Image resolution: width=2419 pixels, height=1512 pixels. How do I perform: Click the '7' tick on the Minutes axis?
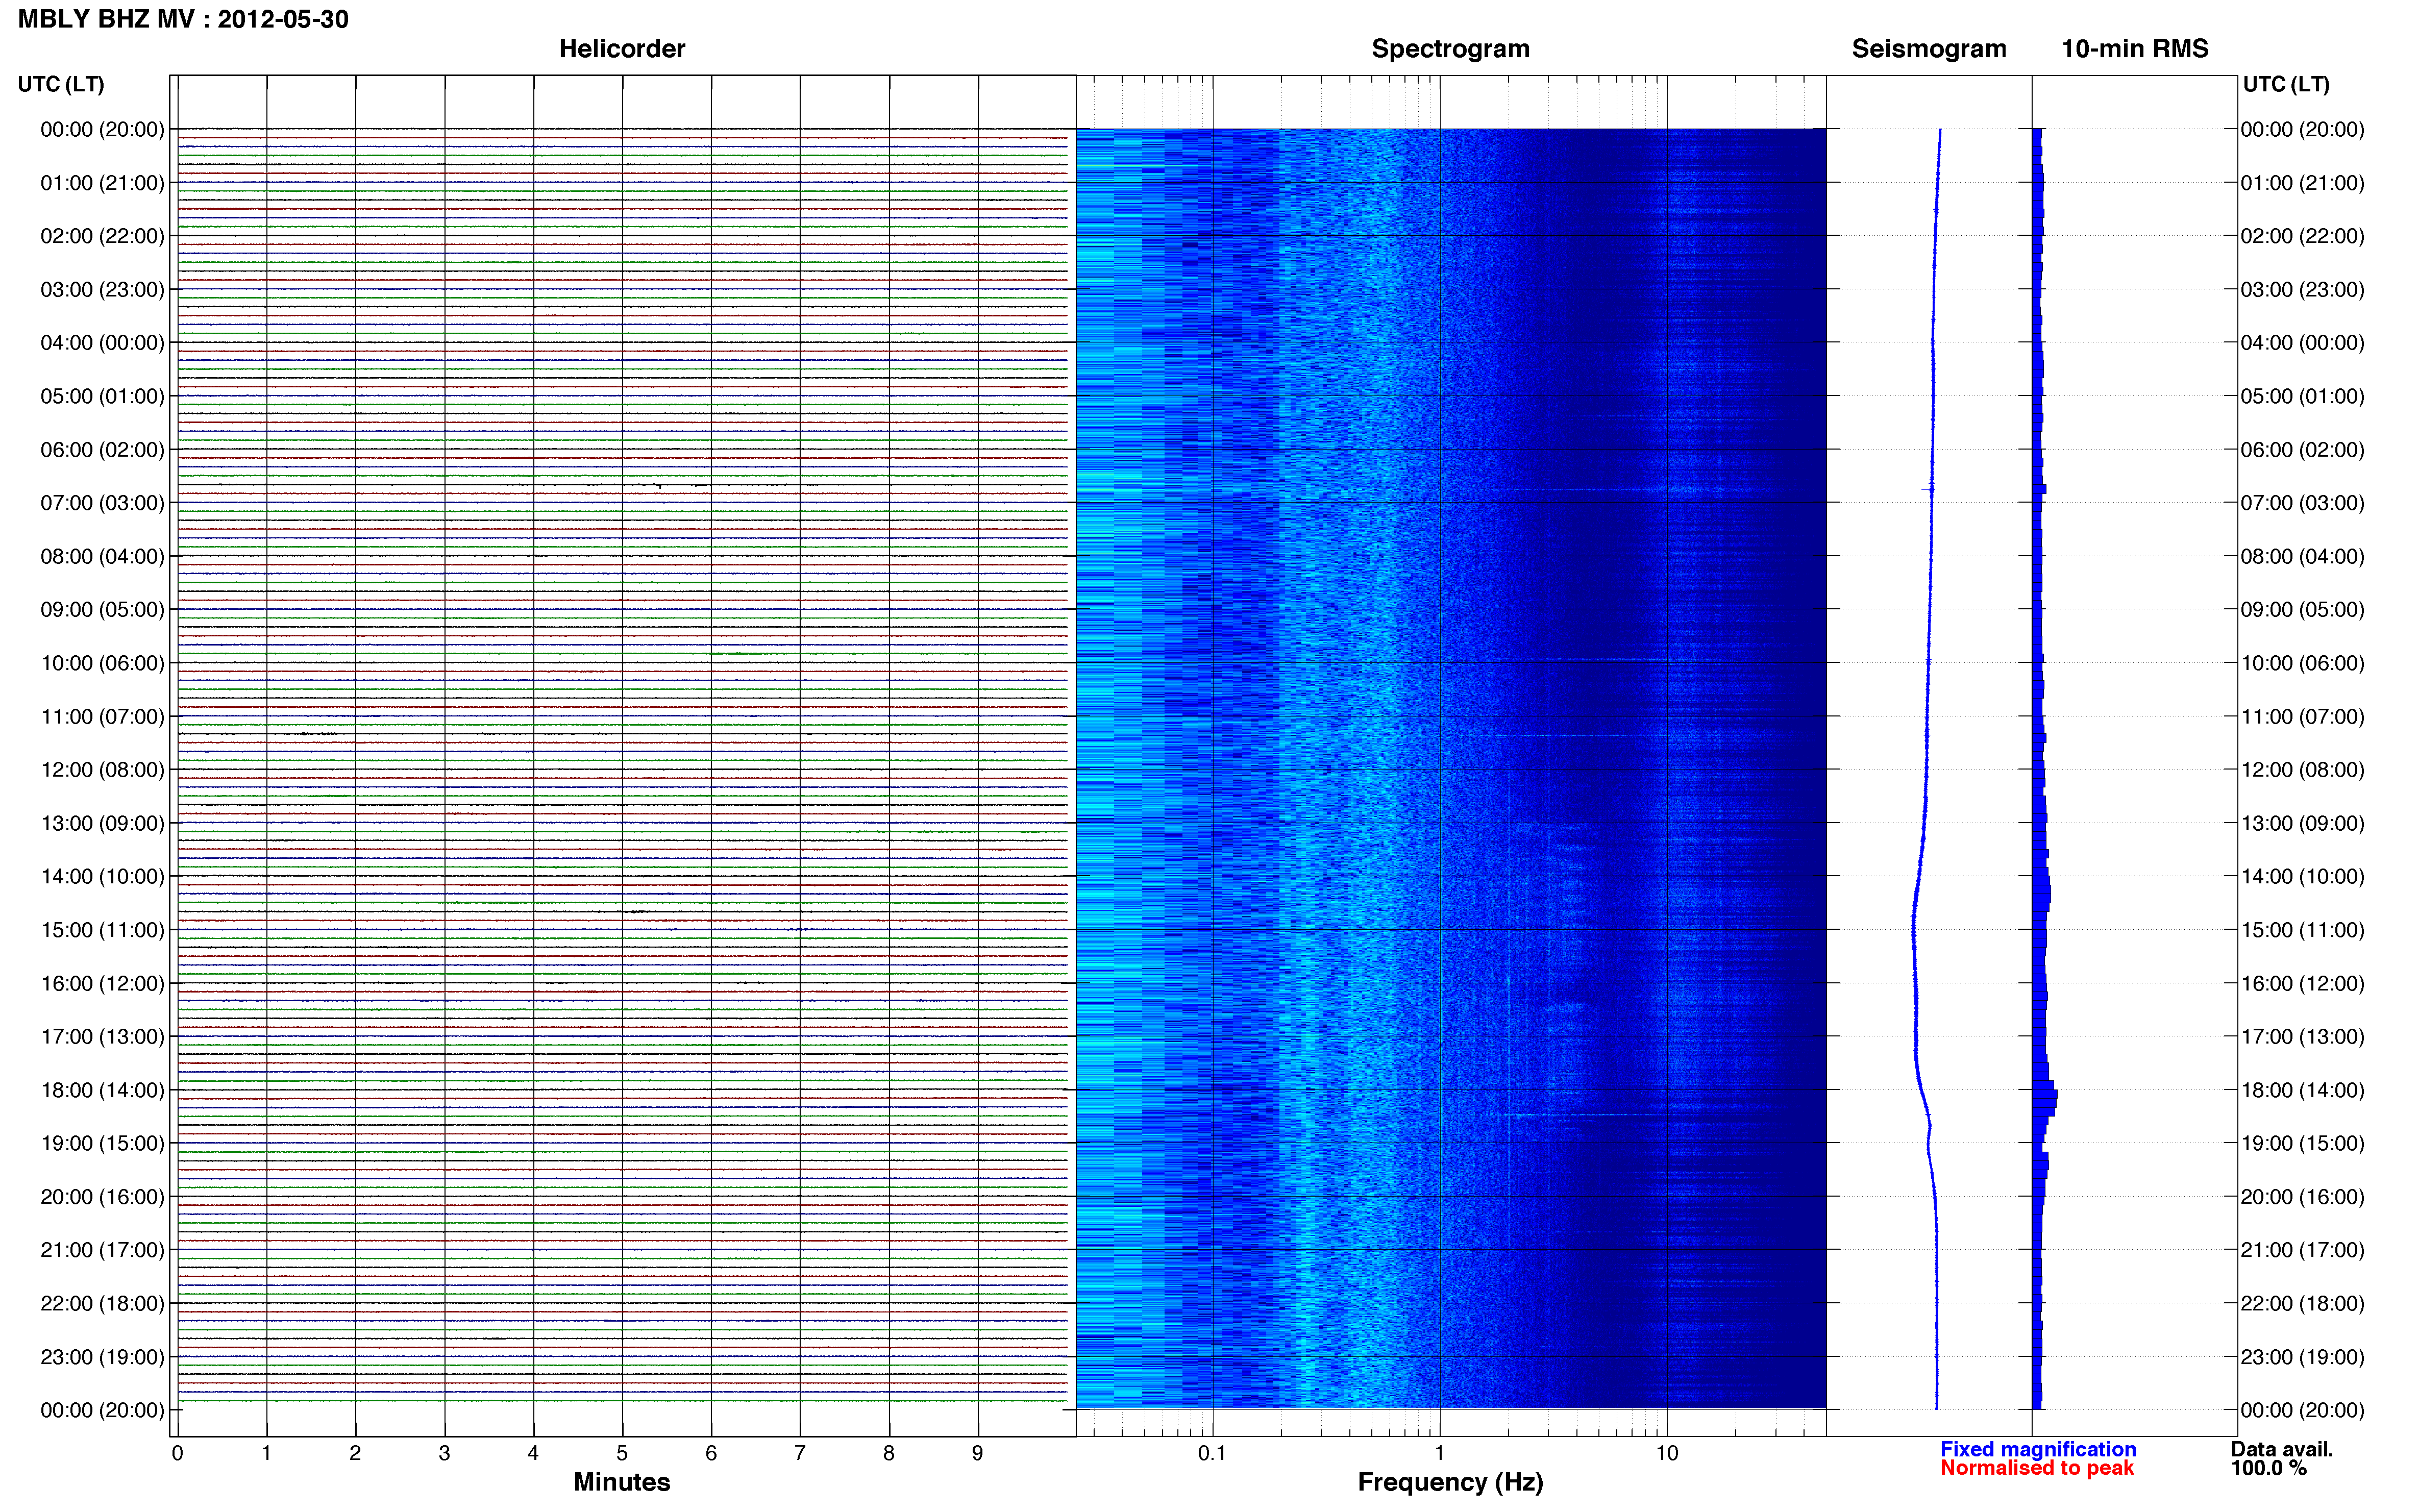(800, 1453)
